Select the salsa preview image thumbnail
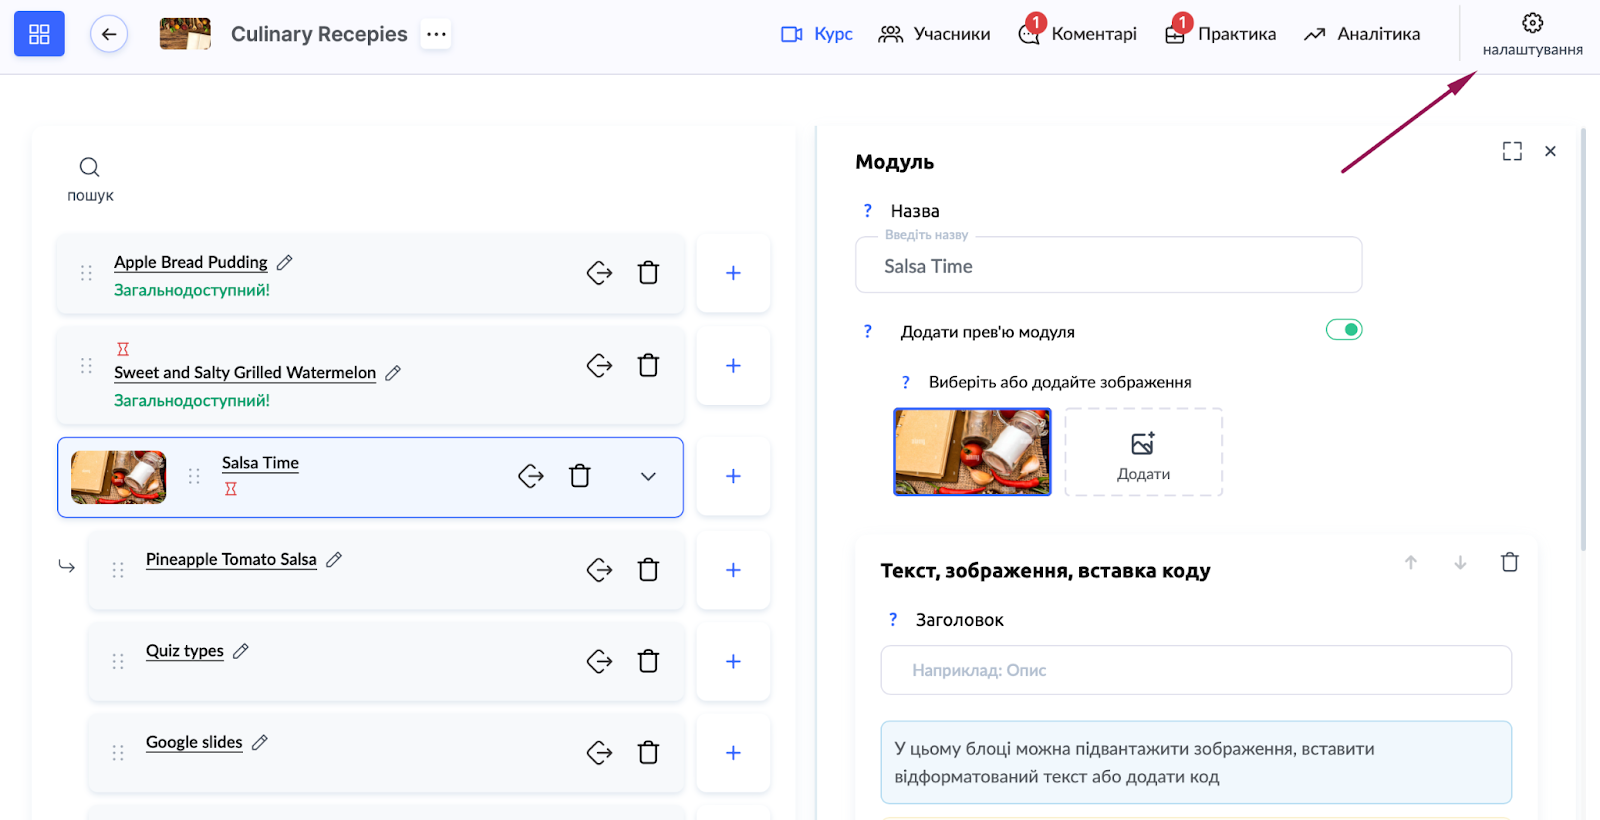Viewport: 1600px width, 820px height. [972, 452]
